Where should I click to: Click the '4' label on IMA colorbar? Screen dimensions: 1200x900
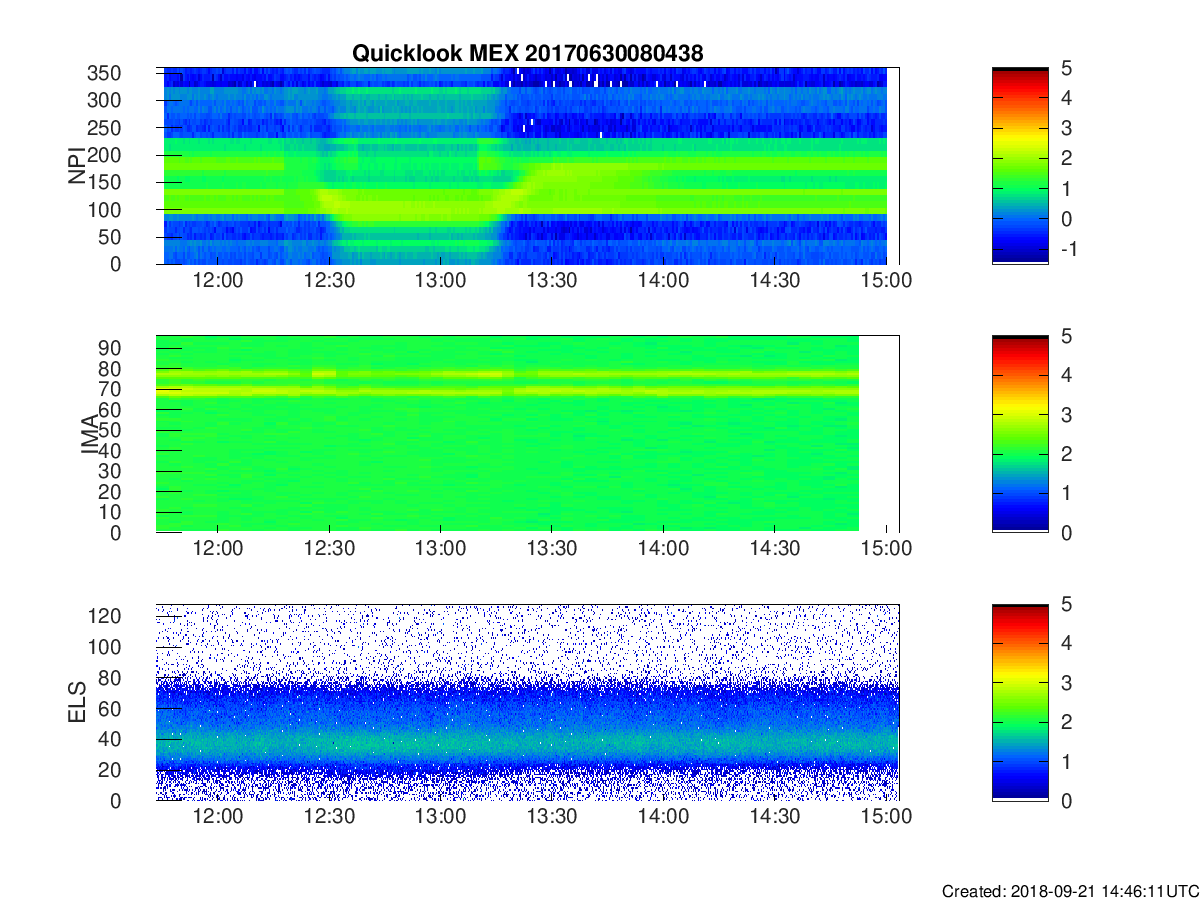click(1065, 376)
